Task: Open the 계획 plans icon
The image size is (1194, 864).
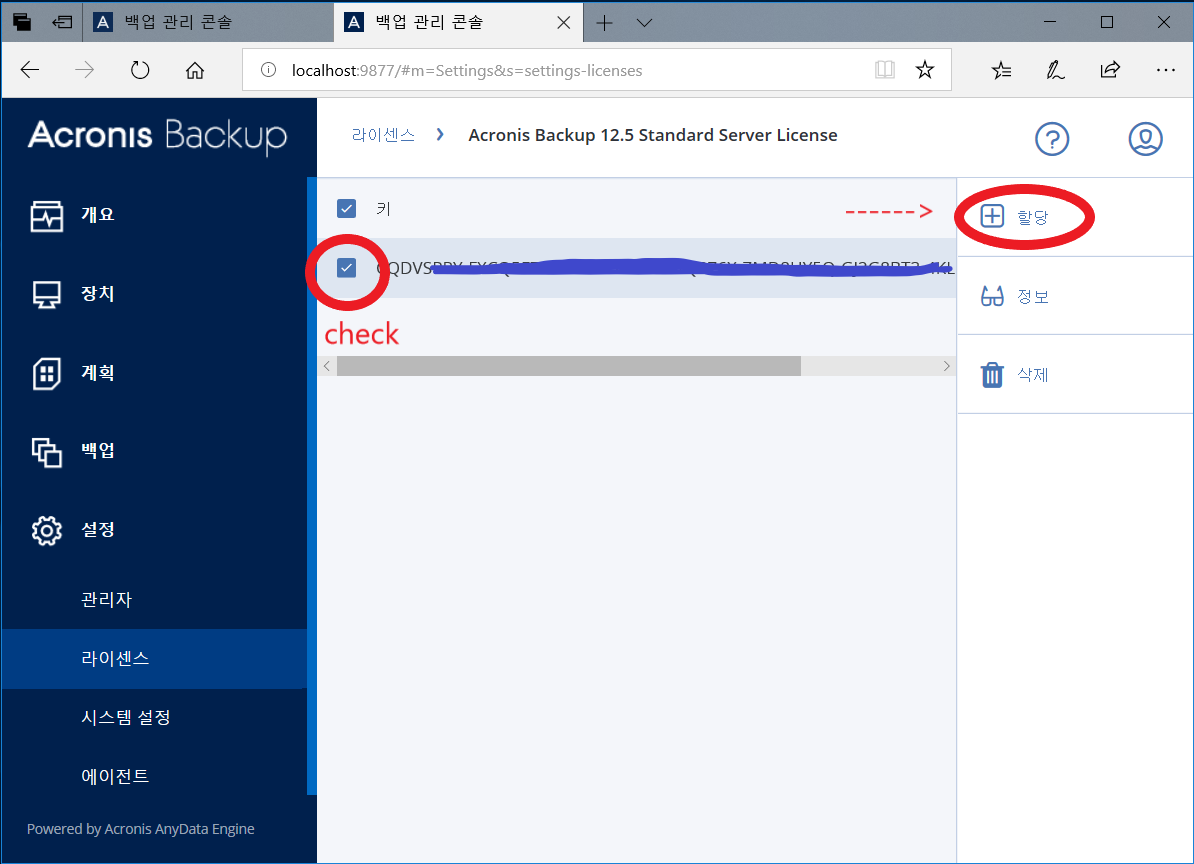Action: [46, 373]
